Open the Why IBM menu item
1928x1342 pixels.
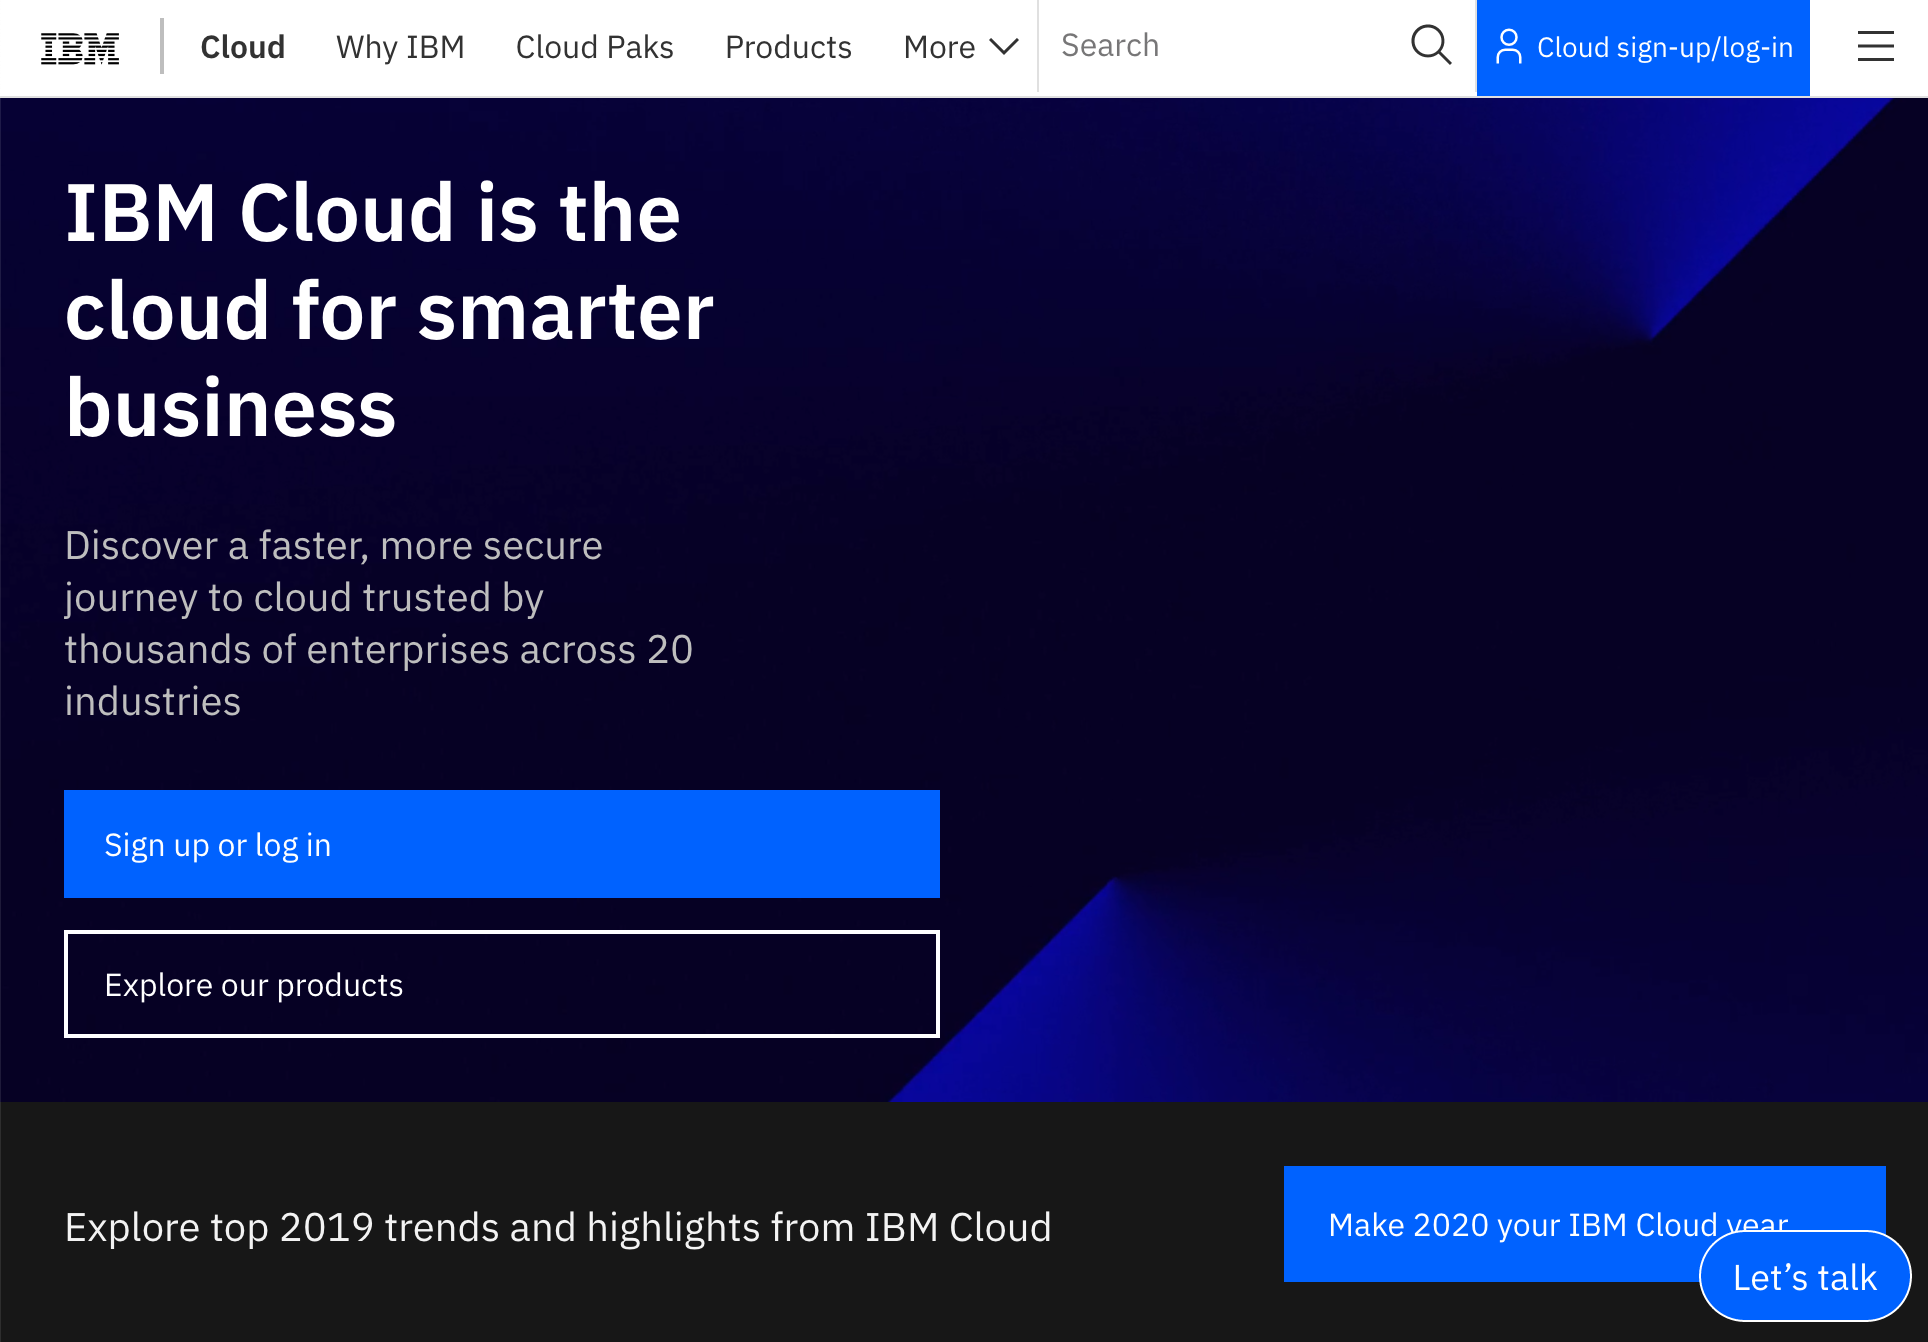point(400,47)
